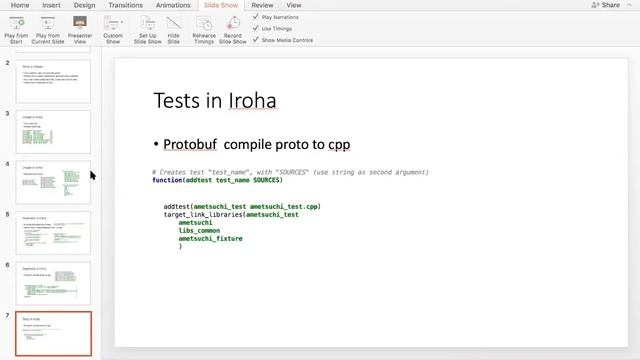Open Set Up Slide Show

pyautogui.click(x=147, y=30)
